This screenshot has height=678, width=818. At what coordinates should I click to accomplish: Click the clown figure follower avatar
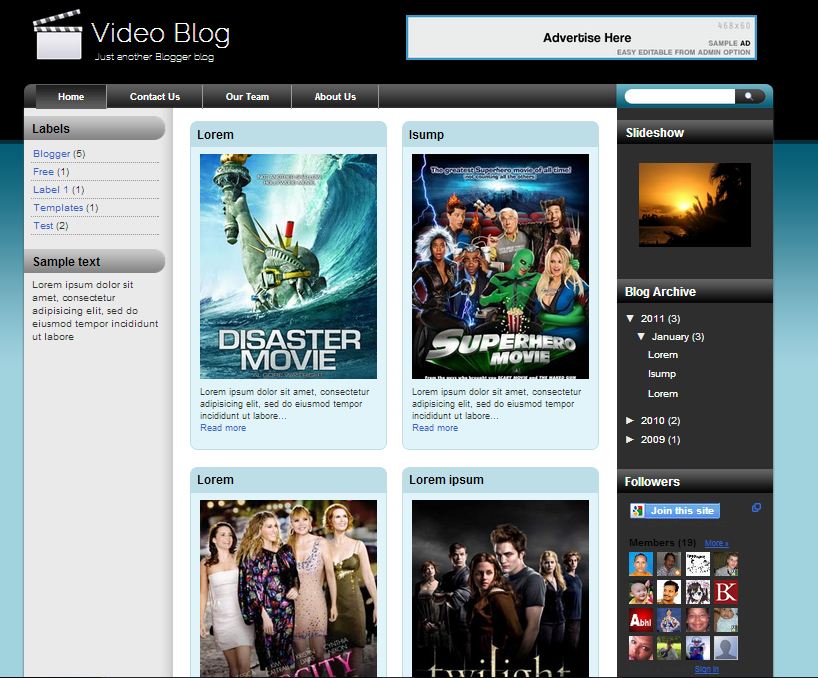[697, 648]
